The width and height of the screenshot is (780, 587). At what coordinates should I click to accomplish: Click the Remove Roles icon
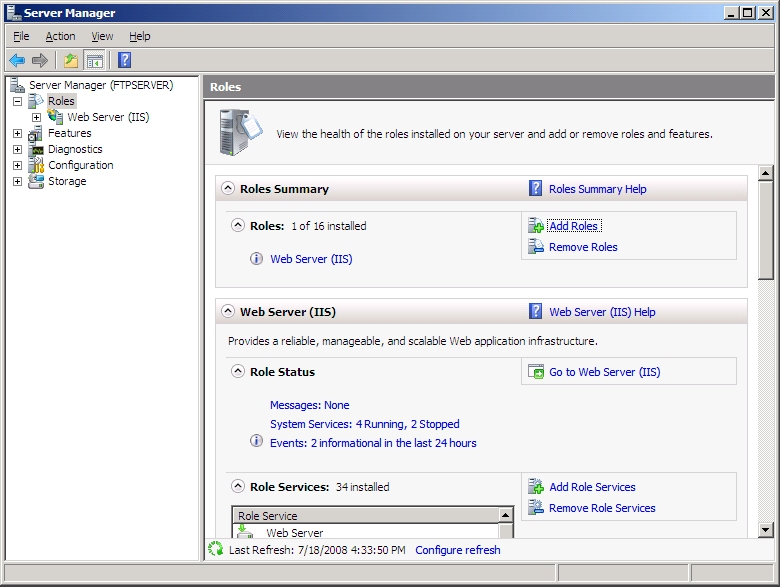point(536,247)
